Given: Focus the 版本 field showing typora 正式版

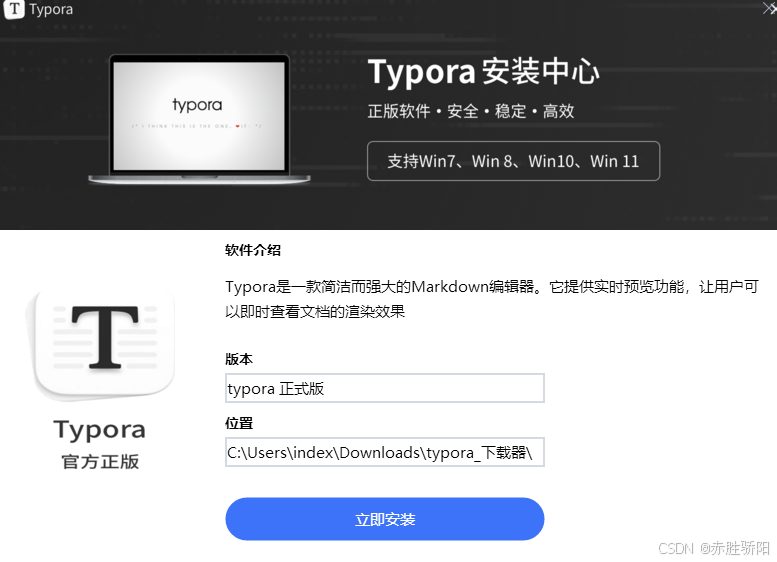Looking at the screenshot, I should pyautogui.click(x=385, y=388).
